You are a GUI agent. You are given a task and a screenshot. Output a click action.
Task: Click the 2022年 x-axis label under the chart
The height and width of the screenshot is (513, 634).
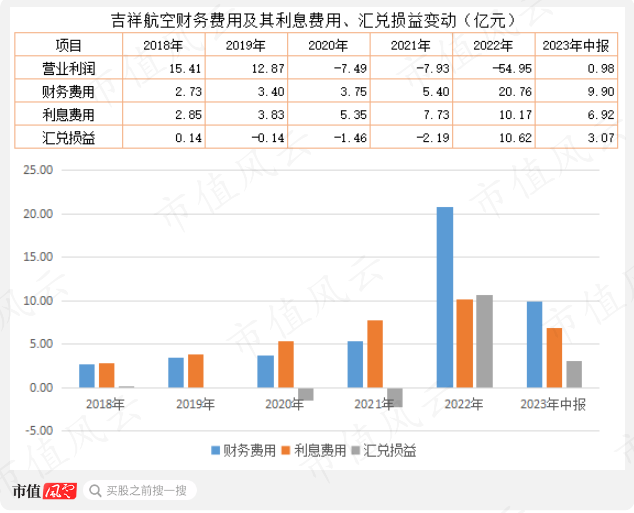tap(464, 404)
